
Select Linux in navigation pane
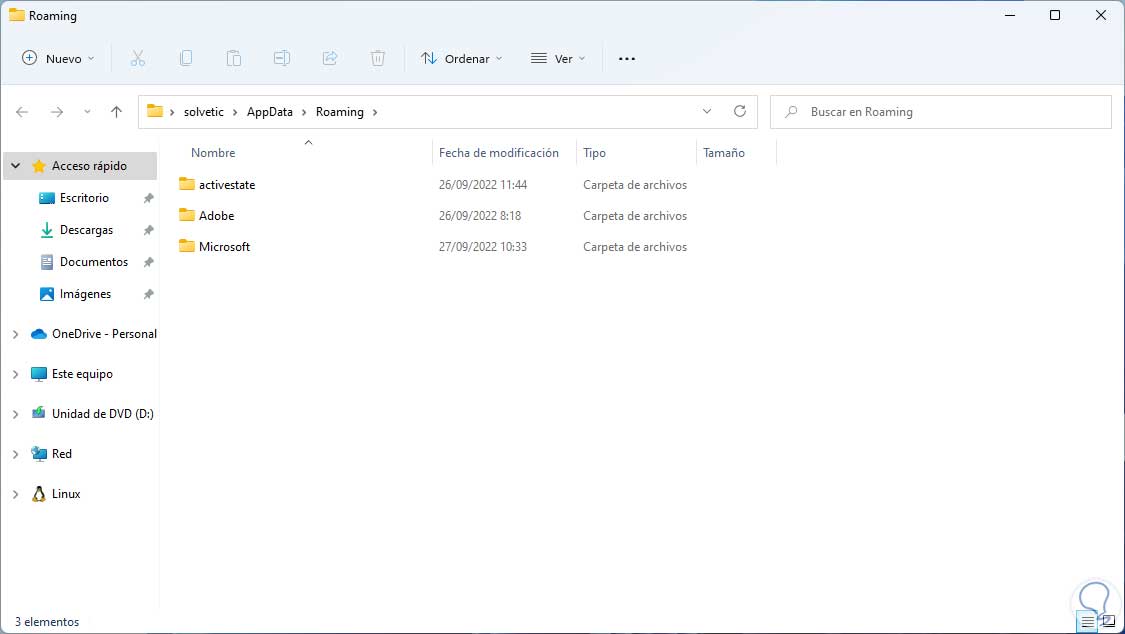click(66, 494)
